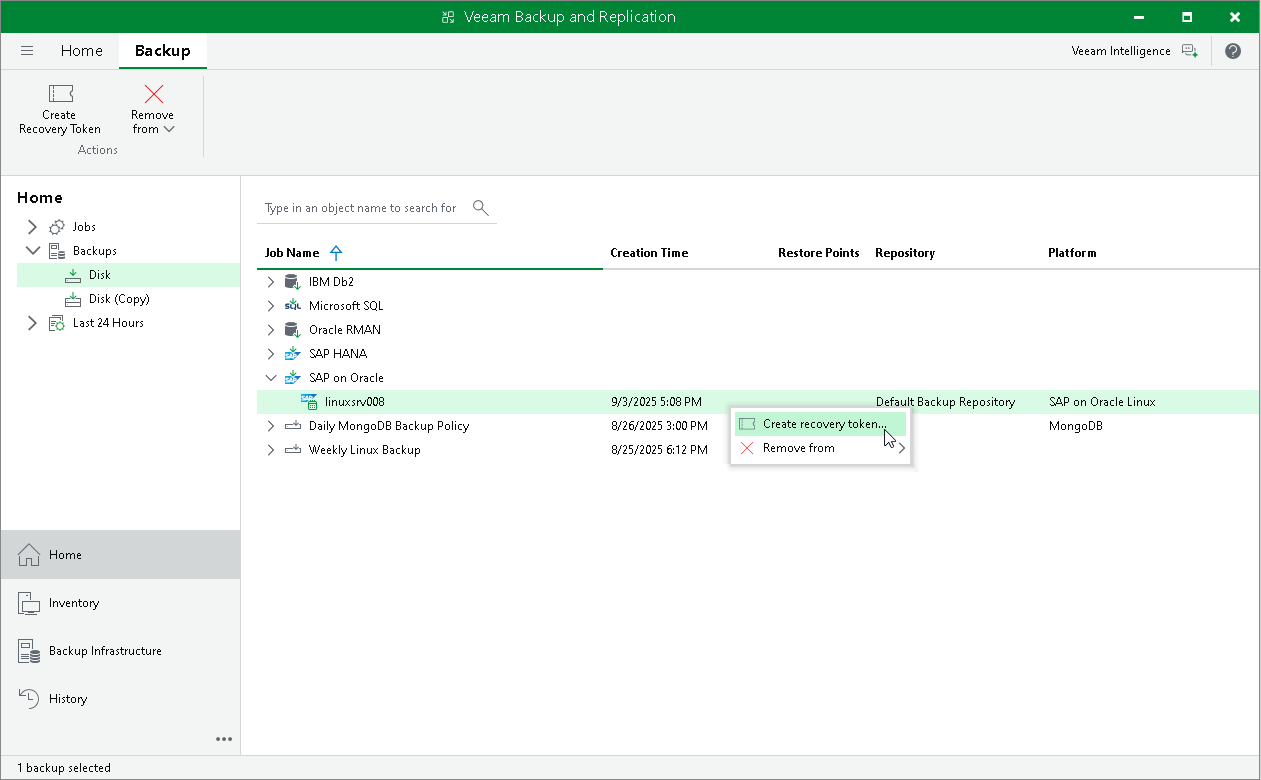Click the linuxsrv008 backup icon

coord(309,402)
